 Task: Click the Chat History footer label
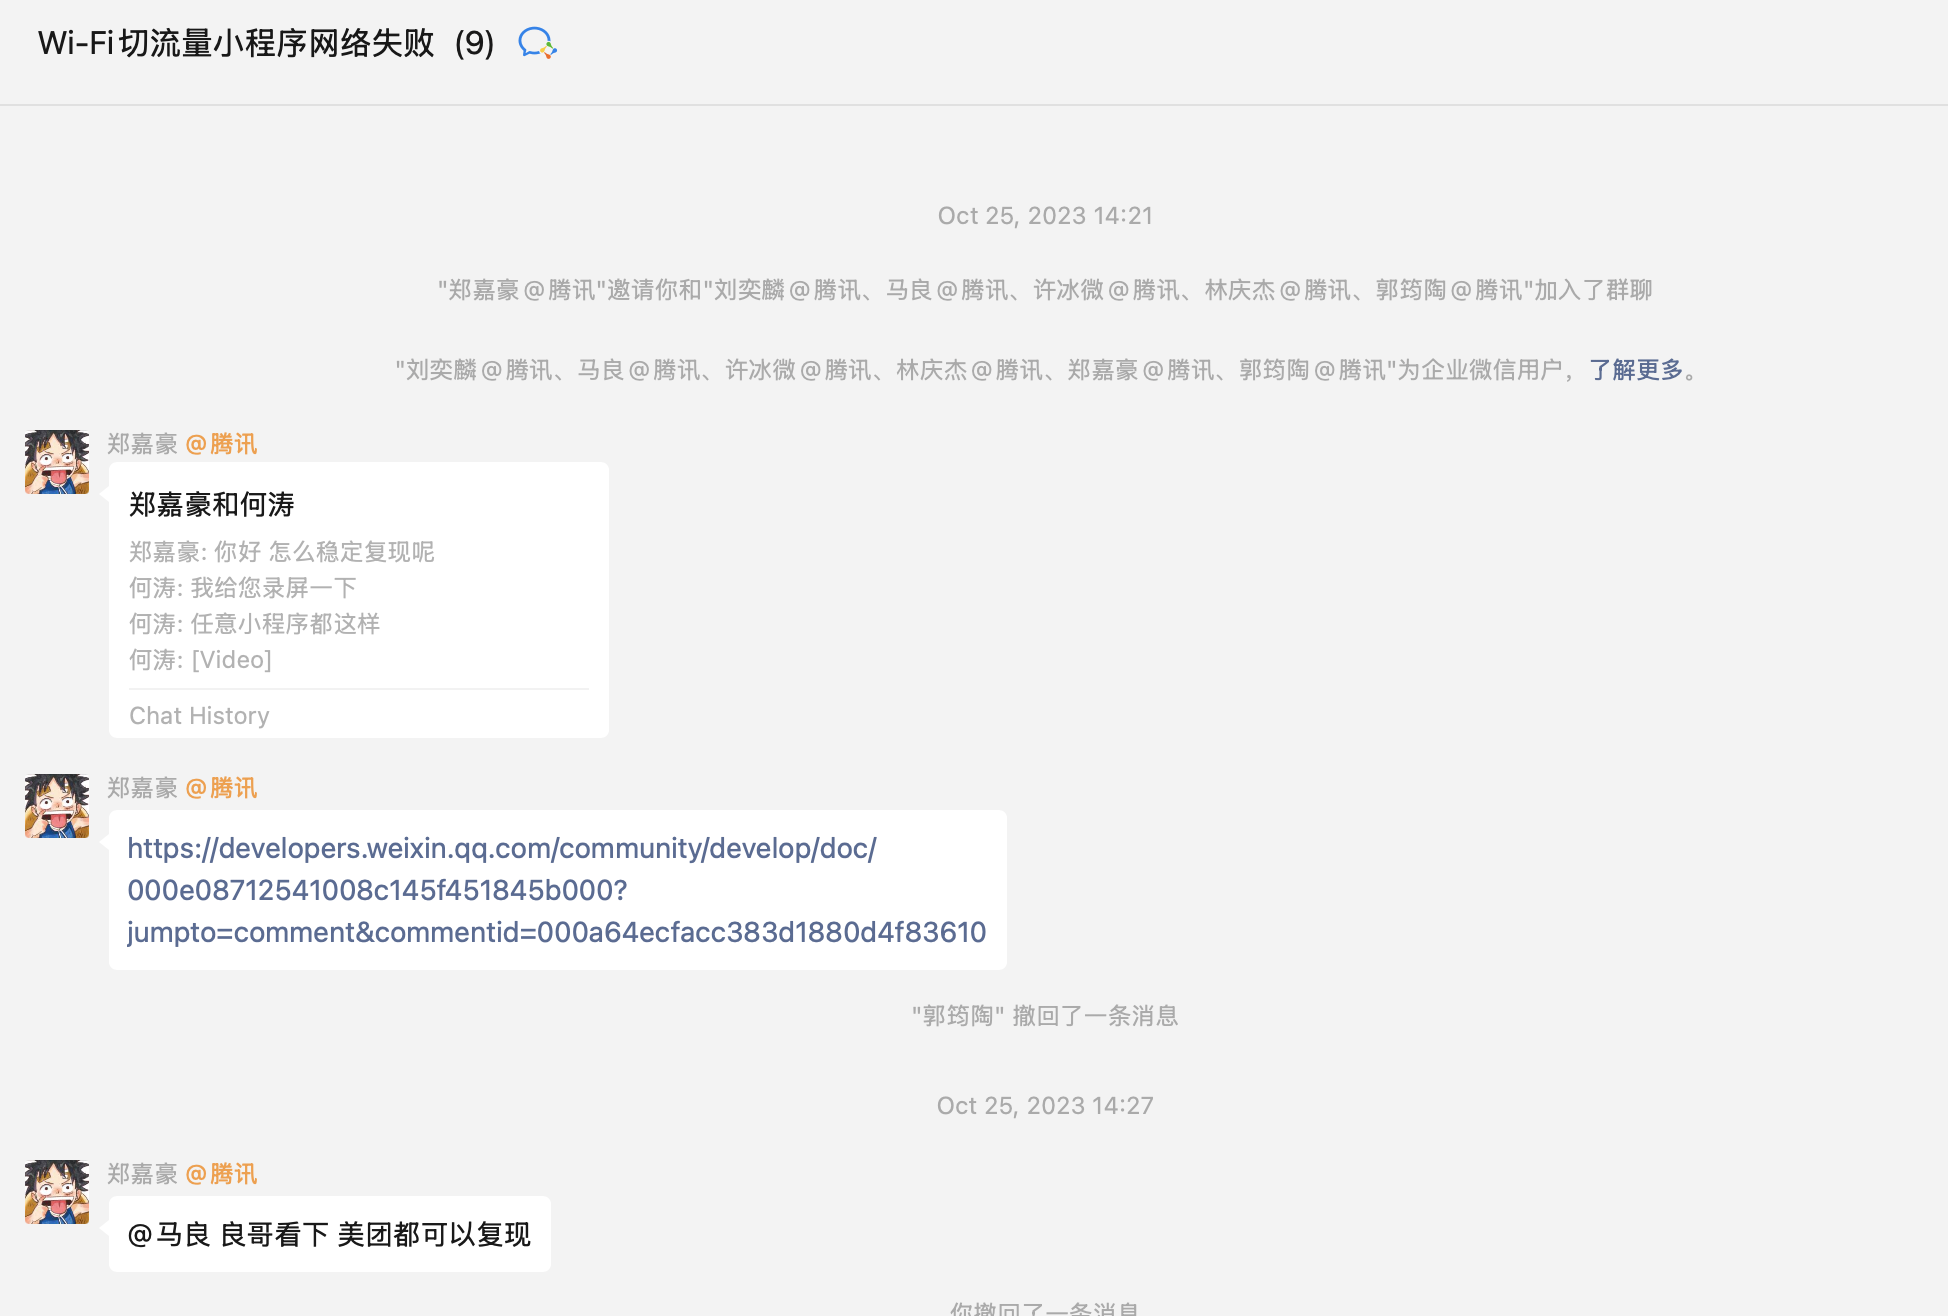click(199, 716)
